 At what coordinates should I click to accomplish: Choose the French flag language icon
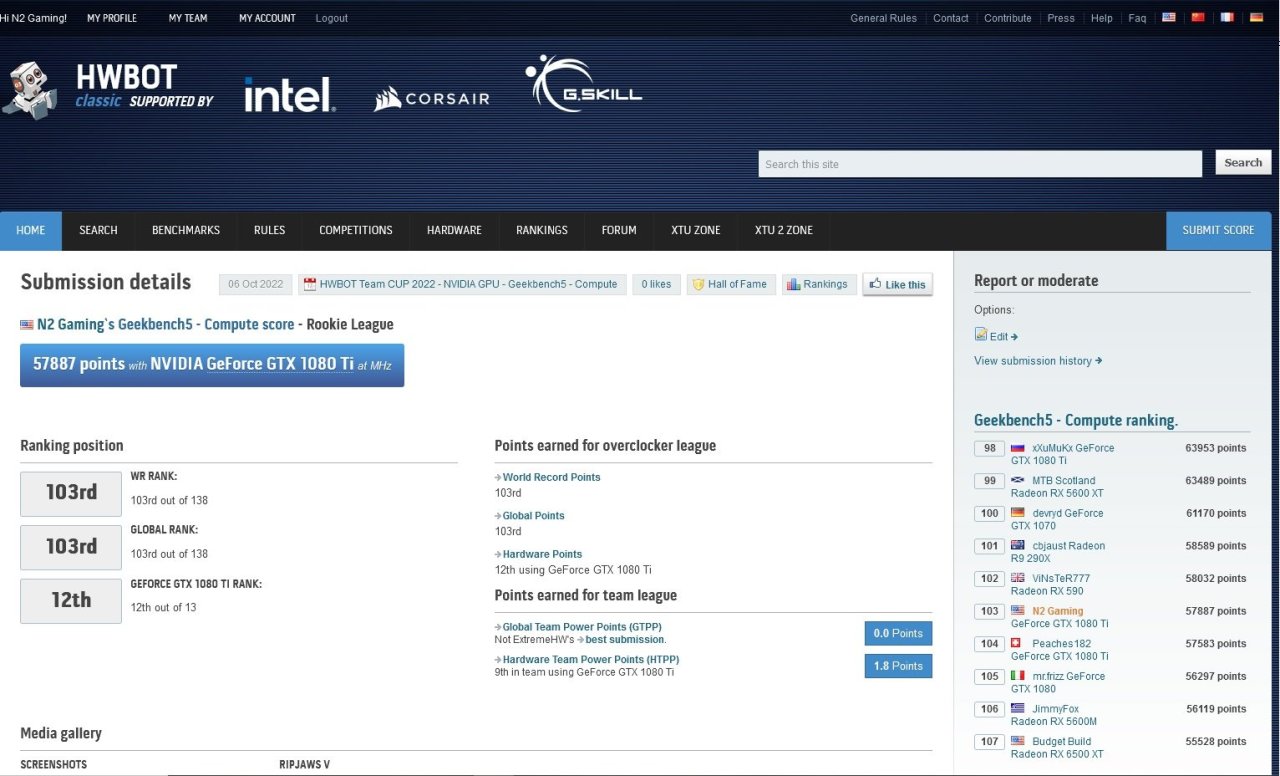click(1227, 18)
